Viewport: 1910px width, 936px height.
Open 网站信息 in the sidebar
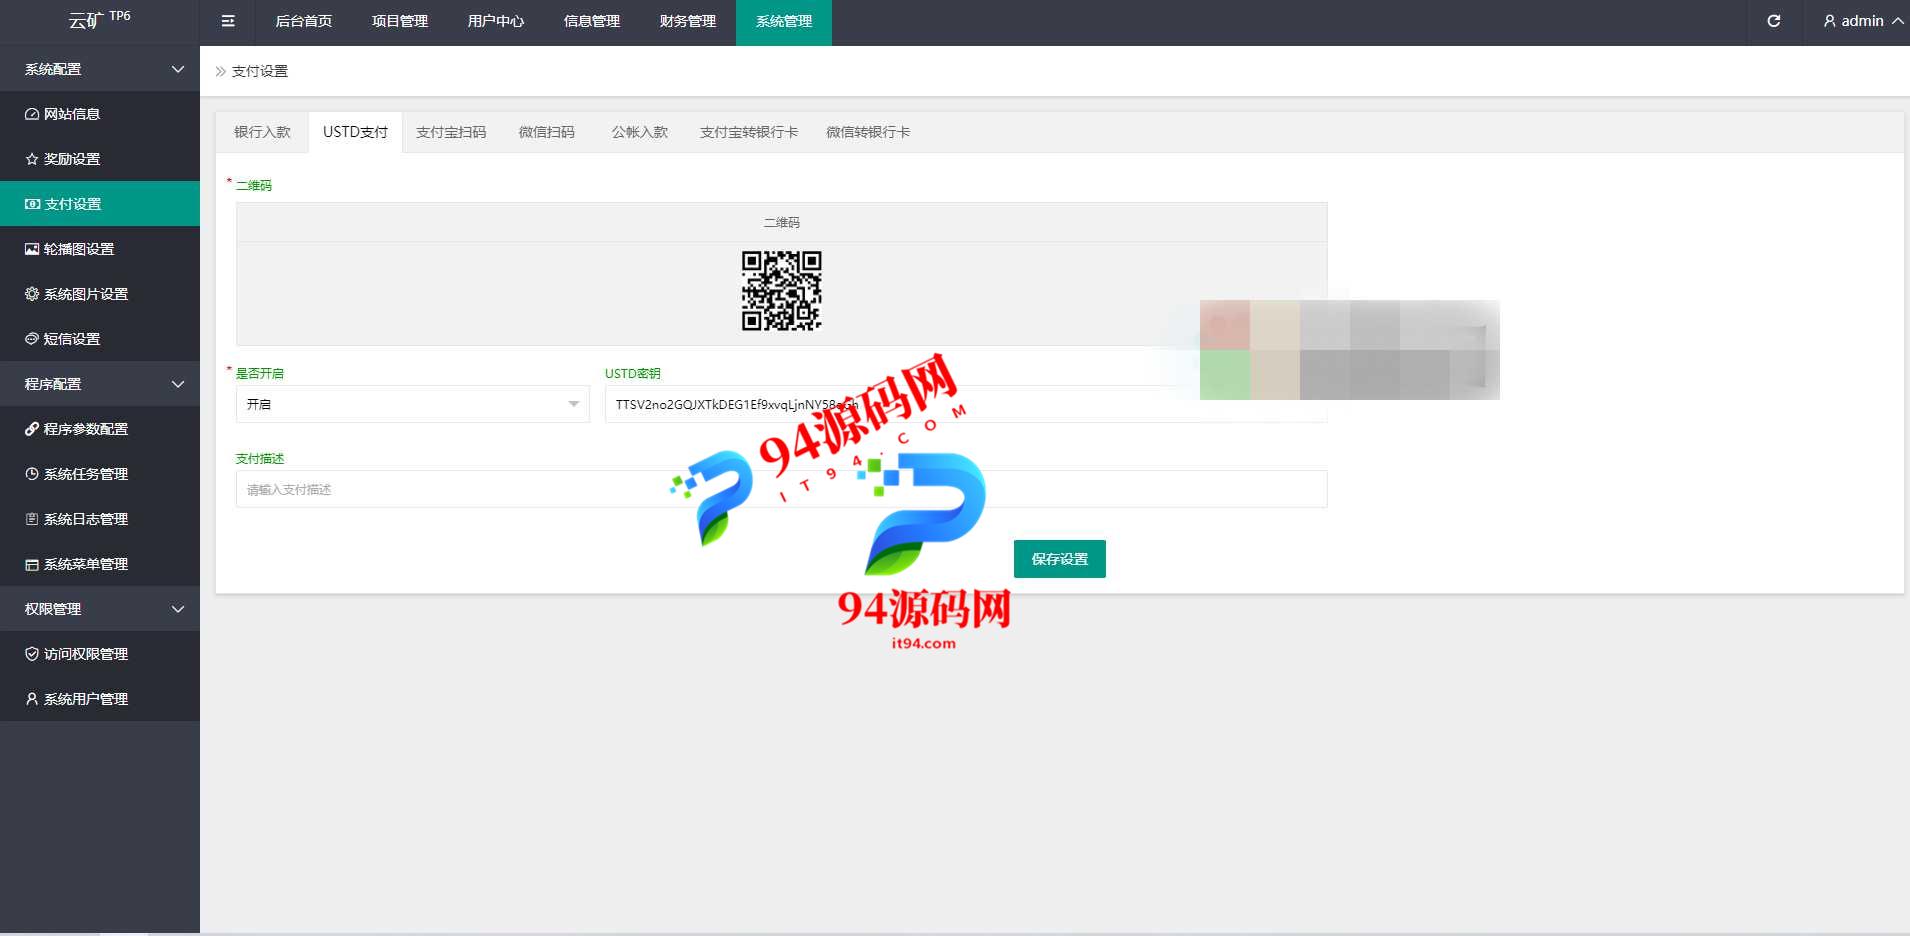pyautogui.click(x=100, y=114)
